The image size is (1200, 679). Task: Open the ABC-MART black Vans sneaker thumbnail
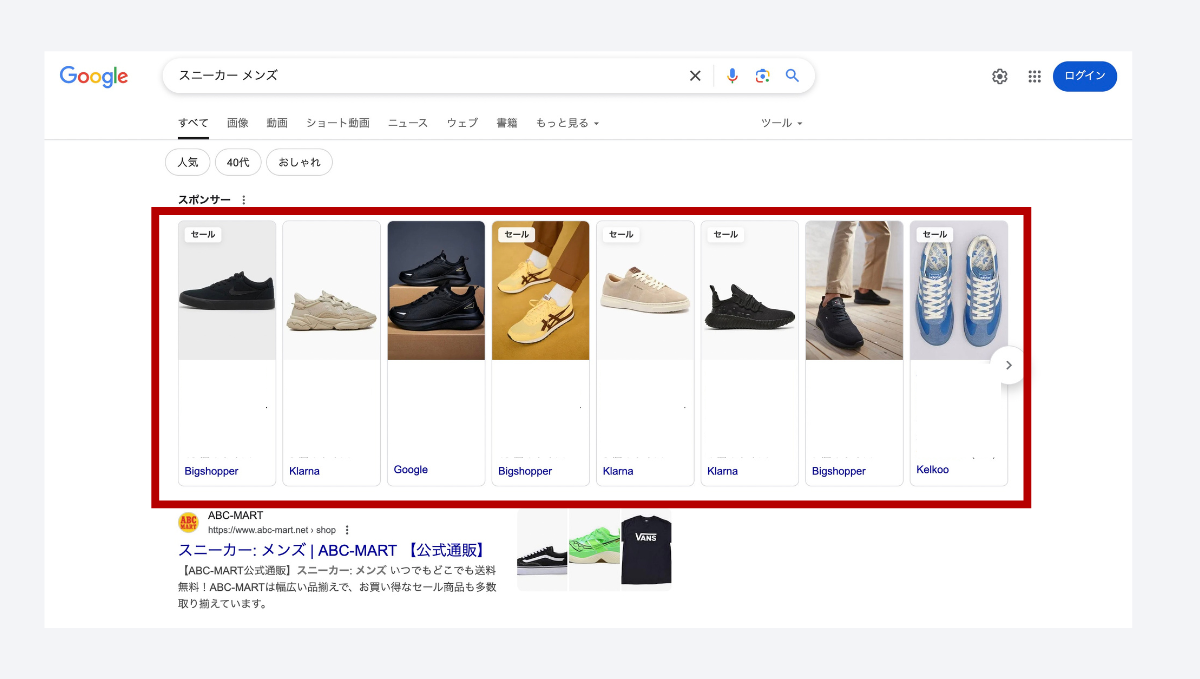click(x=542, y=551)
